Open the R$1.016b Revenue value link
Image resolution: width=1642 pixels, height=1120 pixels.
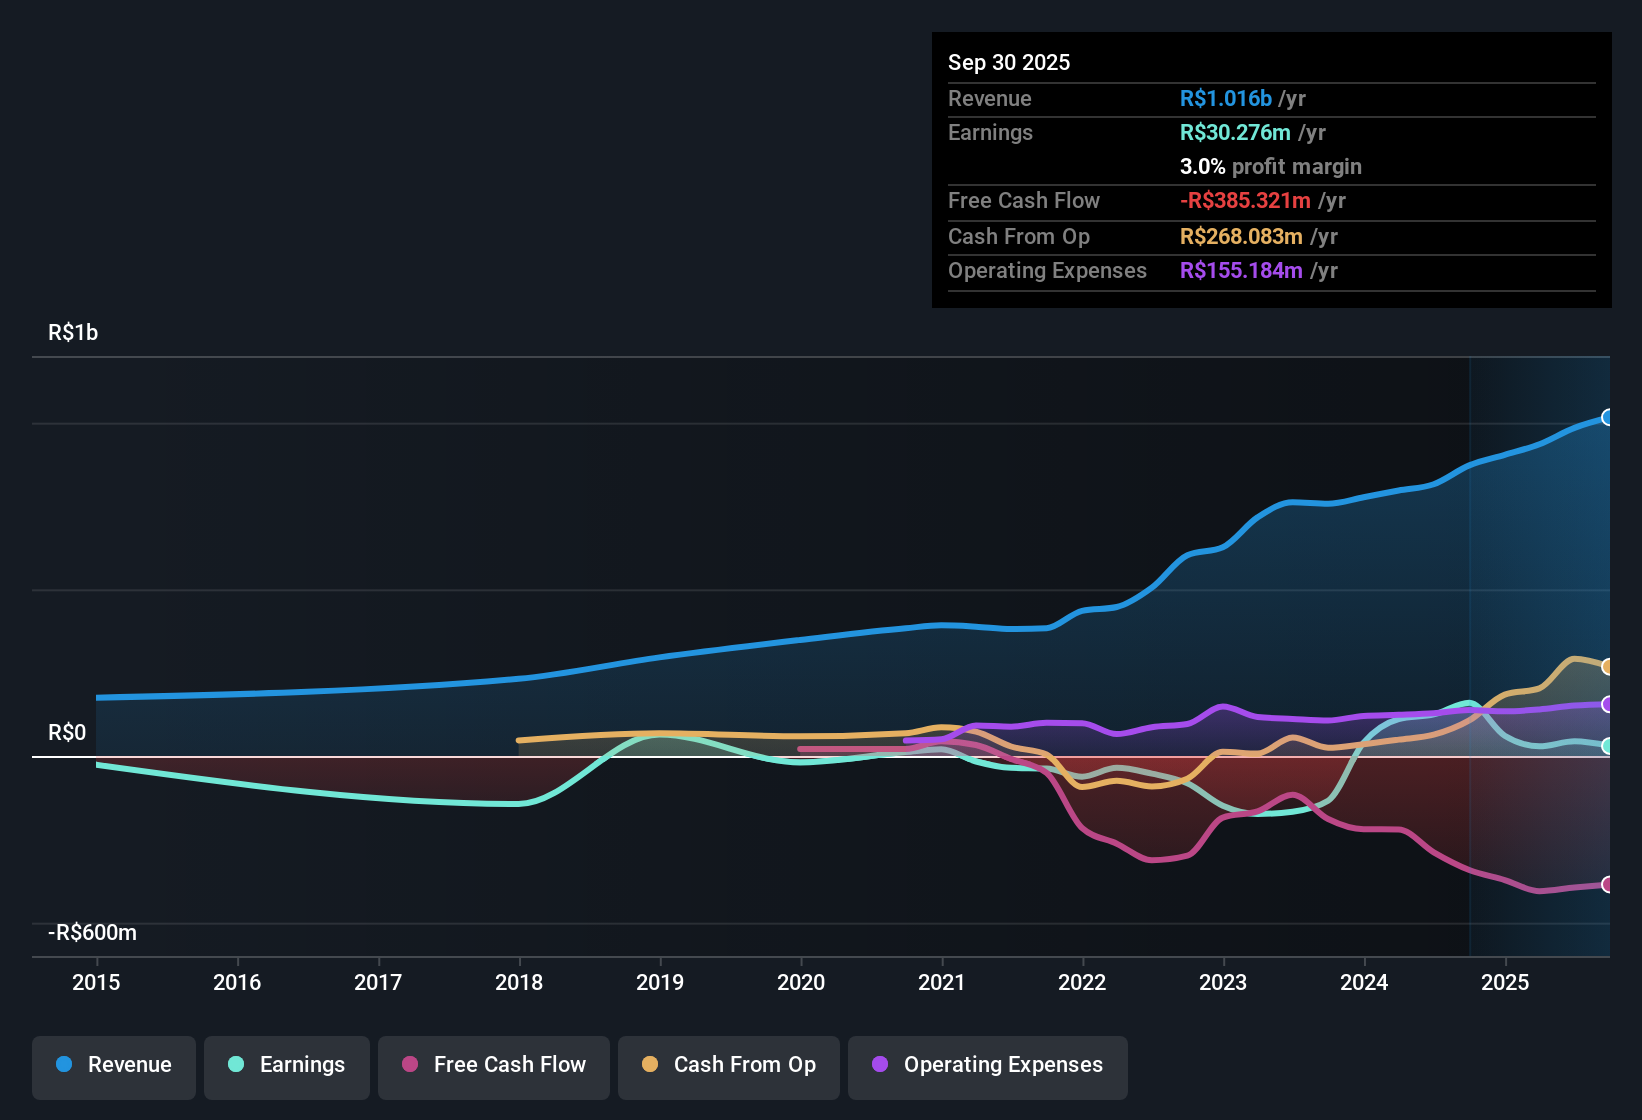point(1226,99)
